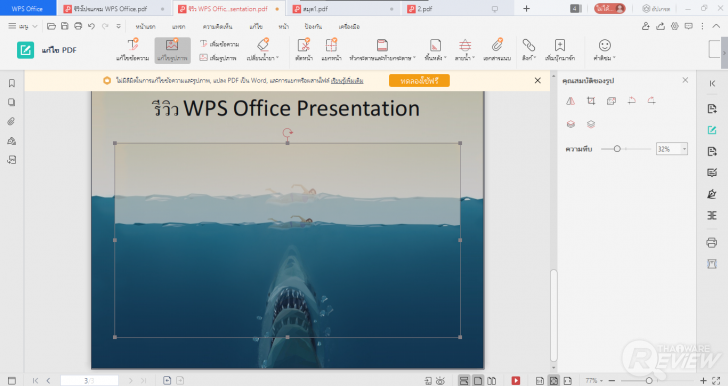Click the Undo arrow
This screenshot has width=728, height=386.
(91, 26)
